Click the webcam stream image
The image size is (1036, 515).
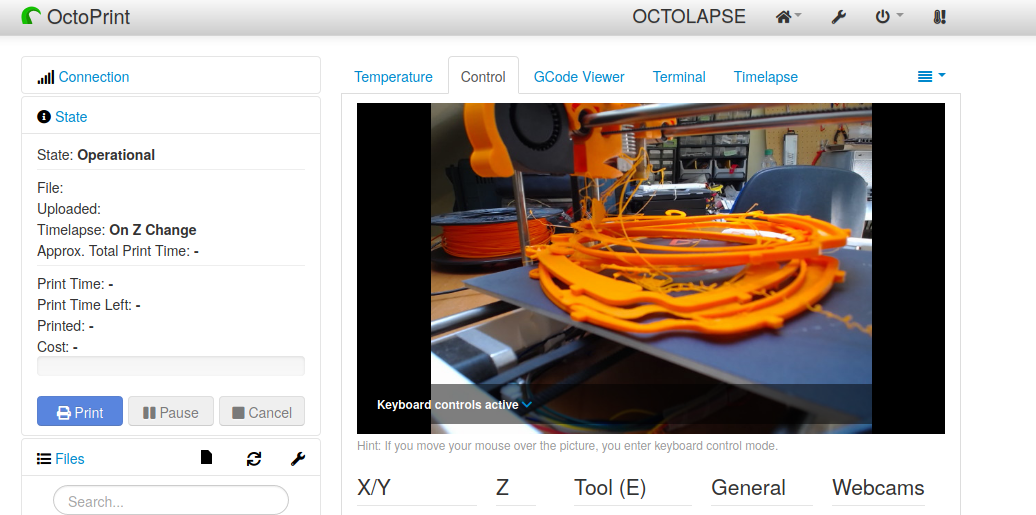(651, 268)
